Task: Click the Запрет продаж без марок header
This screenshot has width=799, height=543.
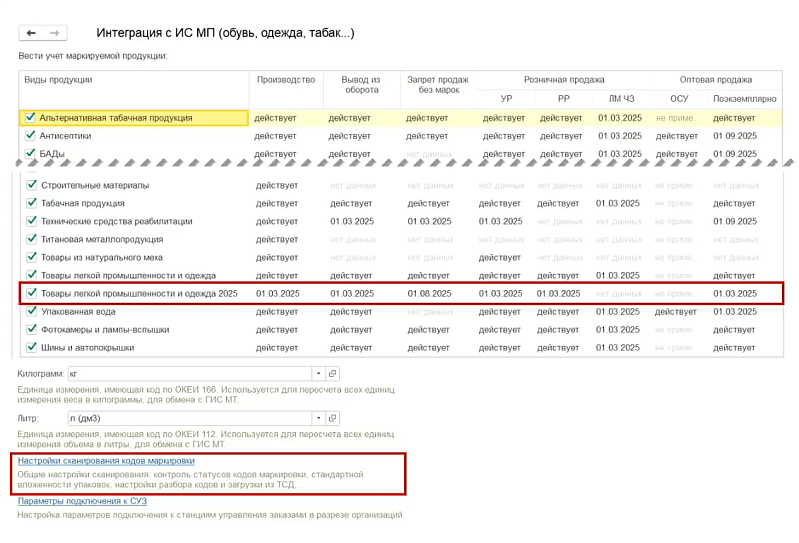Action: (438, 85)
